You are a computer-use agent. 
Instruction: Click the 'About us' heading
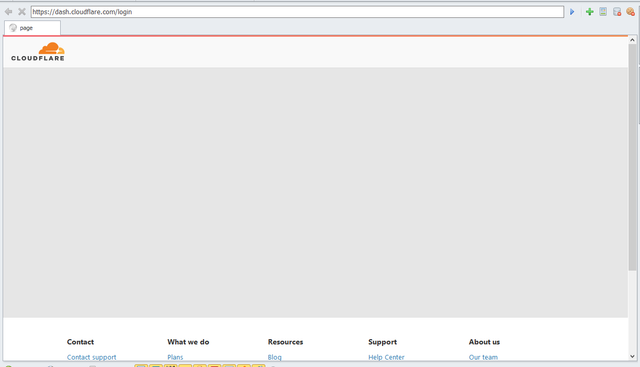click(484, 342)
